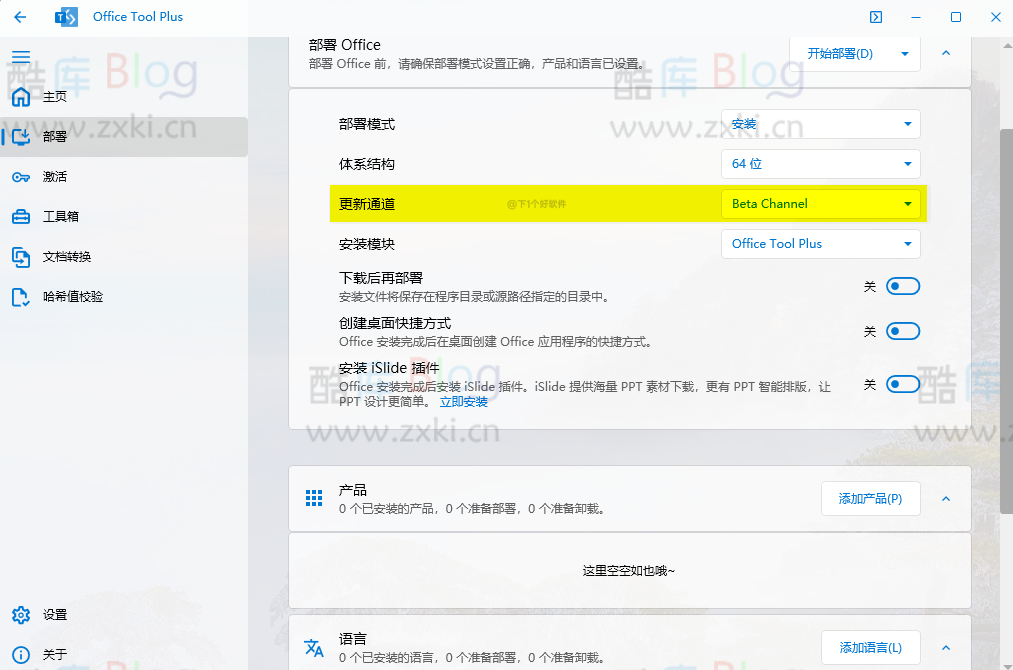The height and width of the screenshot is (670, 1013).
Task: Enable the 下载后再部署 toggle switch
Action: pyautogui.click(x=902, y=286)
